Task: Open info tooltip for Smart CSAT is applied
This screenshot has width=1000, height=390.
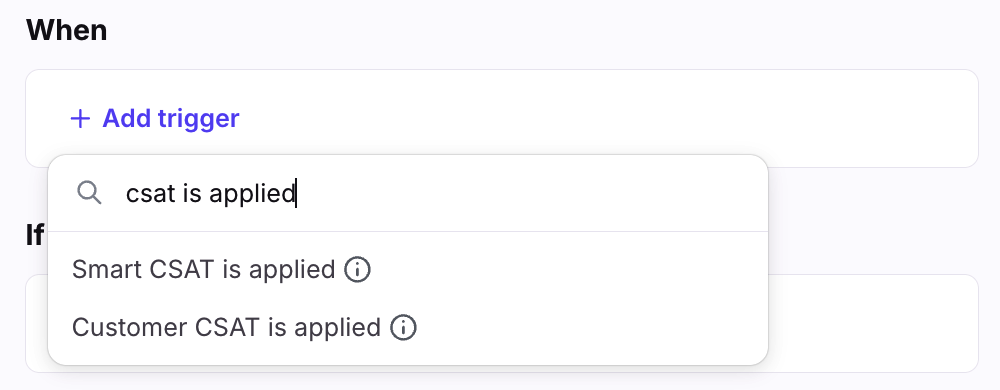Action: click(x=357, y=270)
